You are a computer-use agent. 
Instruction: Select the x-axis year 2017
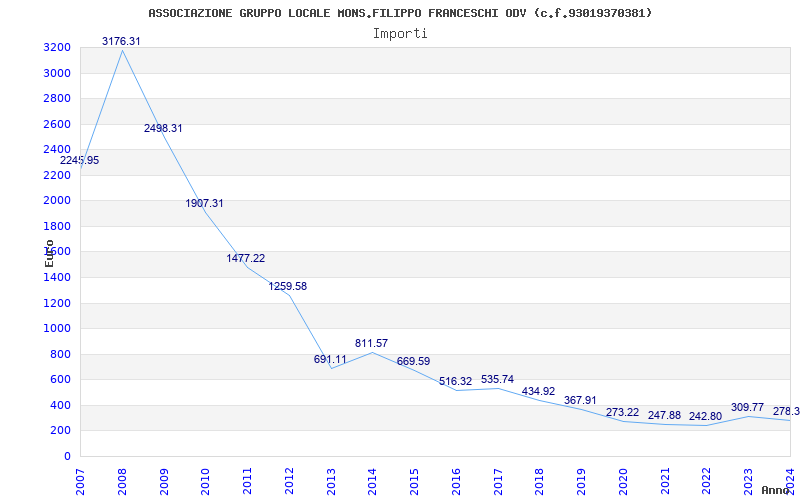tap(498, 481)
